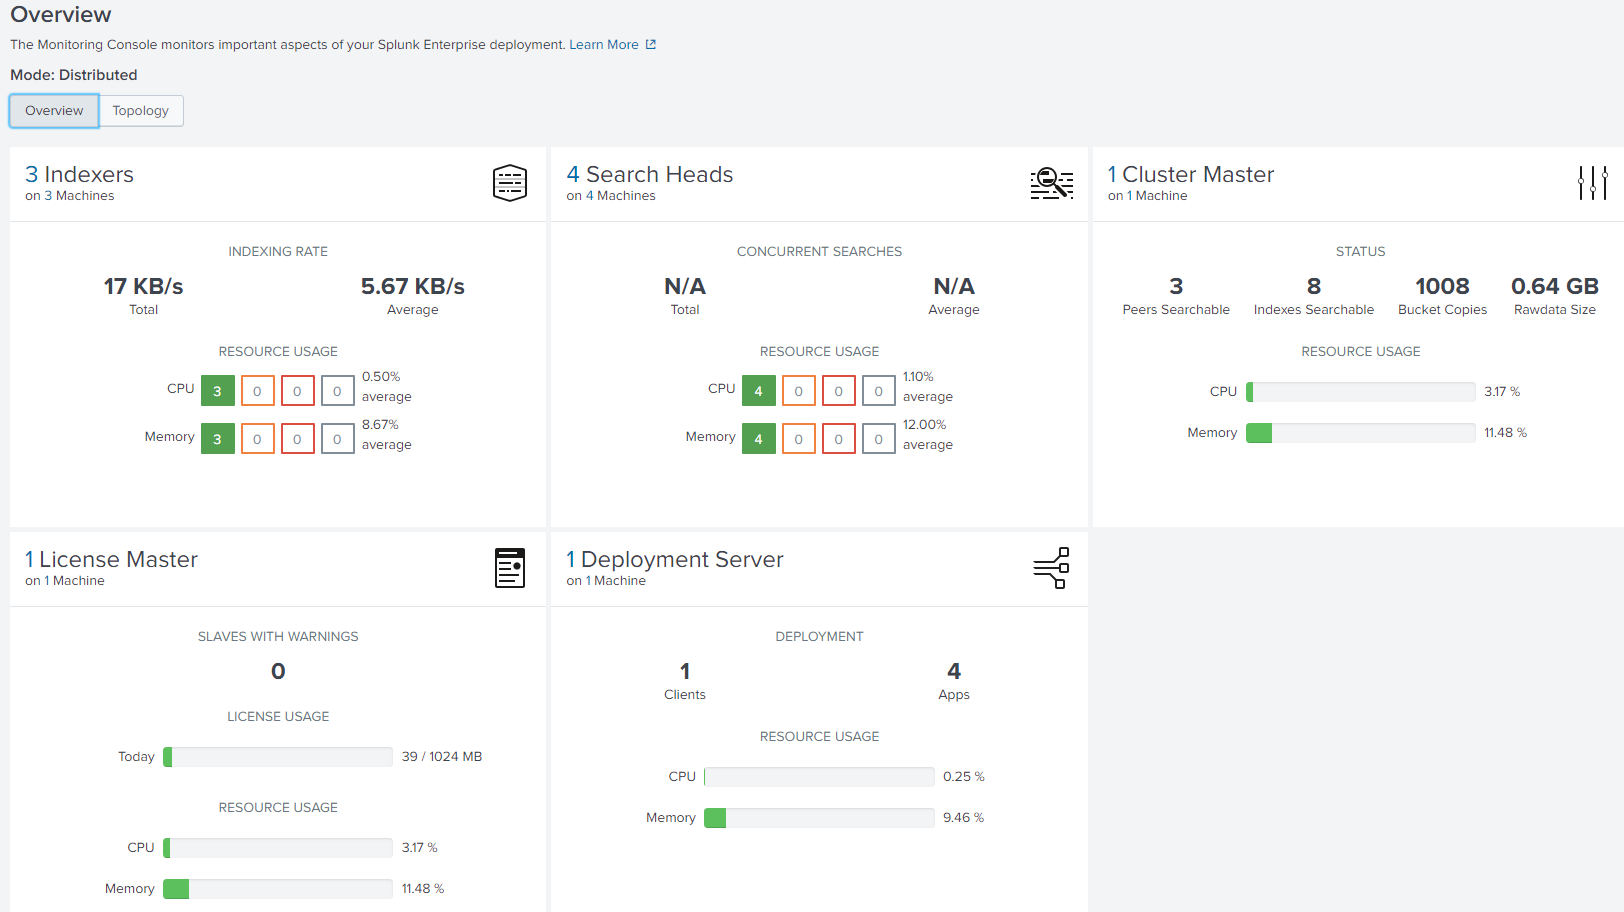
Task: Click orange Search Heads CPU box
Action: pyautogui.click(x=799, y=391)
